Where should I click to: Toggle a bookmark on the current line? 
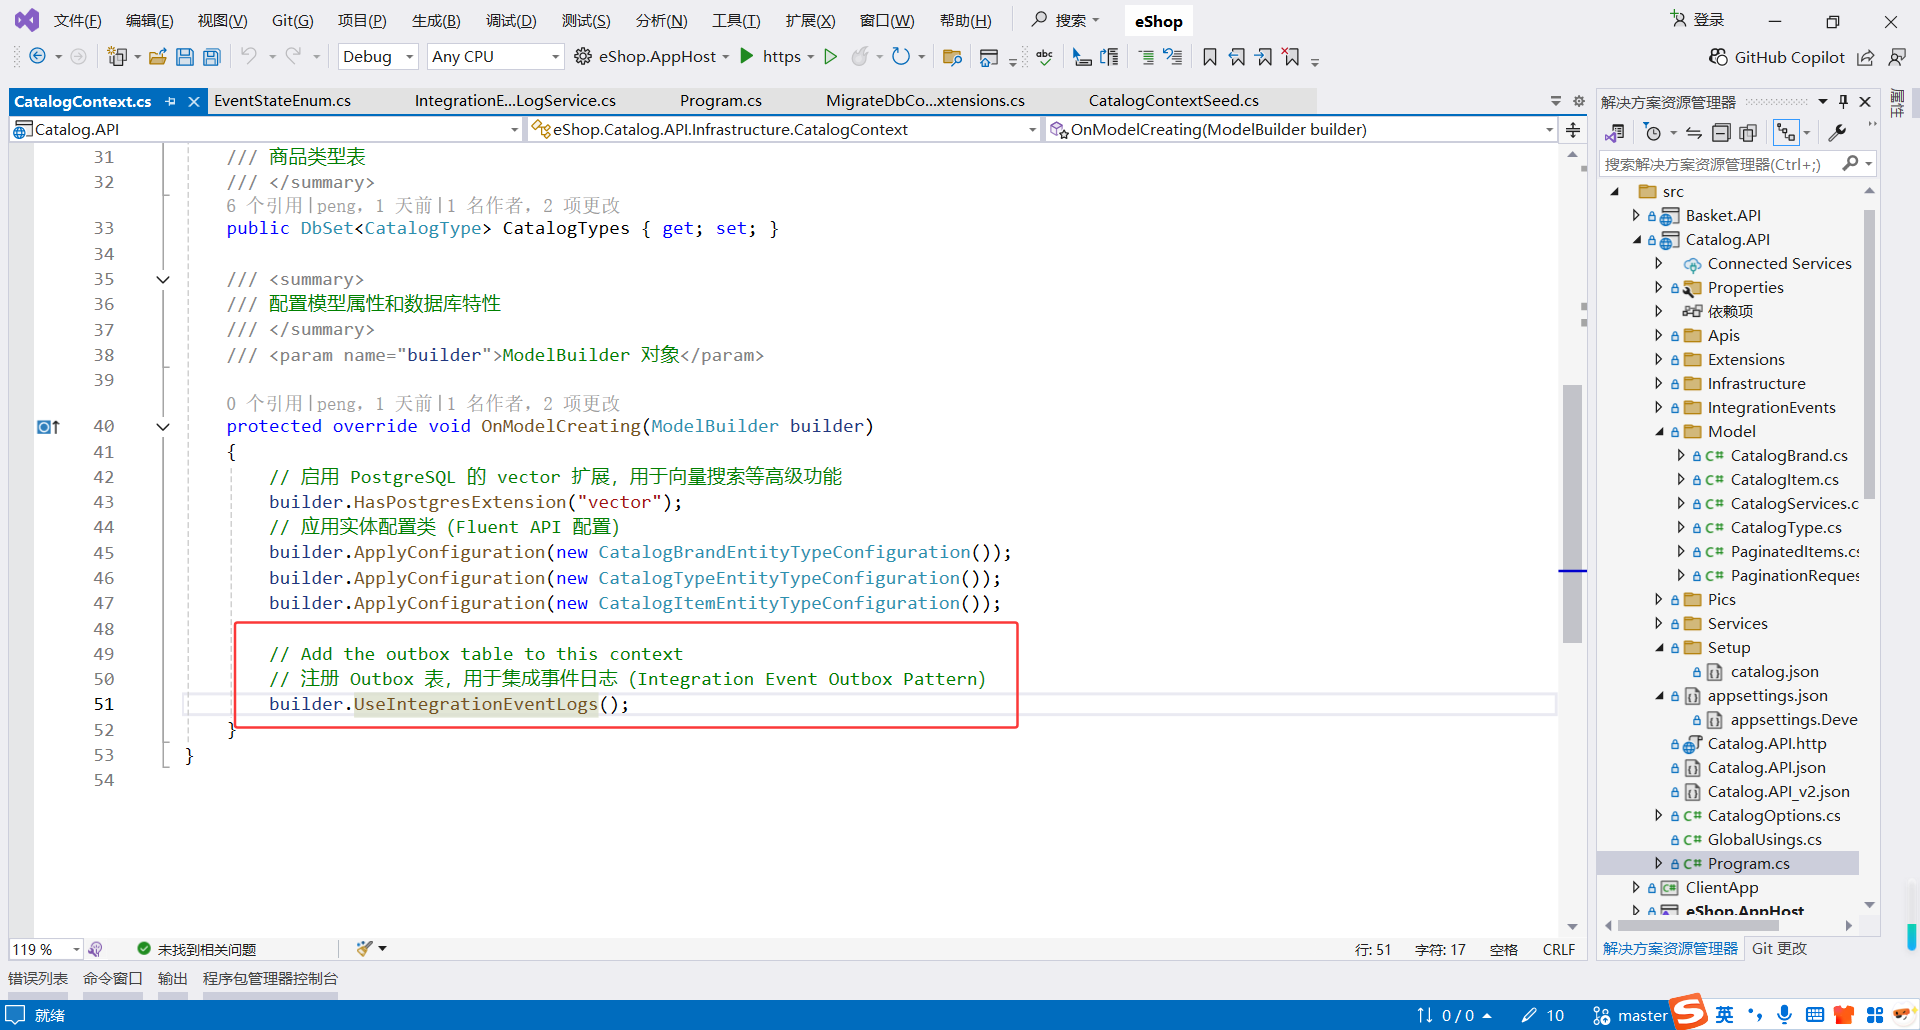click(x=1209, y=57)
